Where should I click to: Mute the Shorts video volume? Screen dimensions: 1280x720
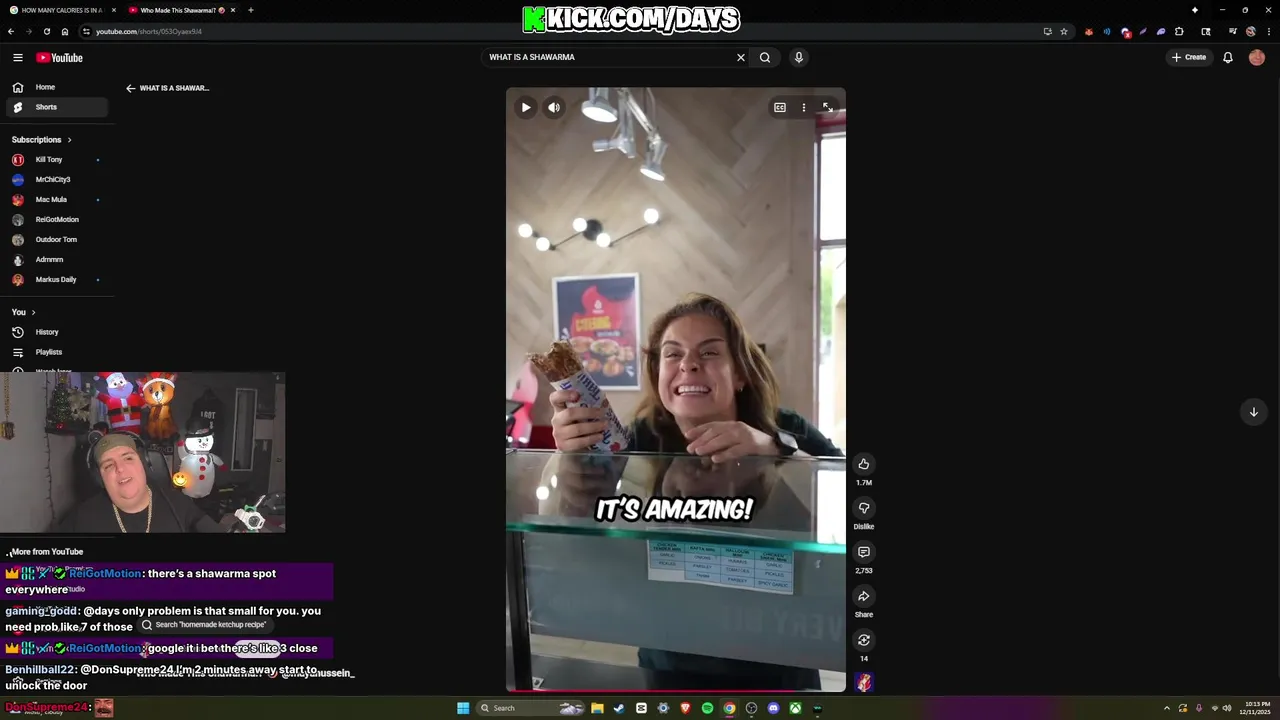click(x=554, y=107)
